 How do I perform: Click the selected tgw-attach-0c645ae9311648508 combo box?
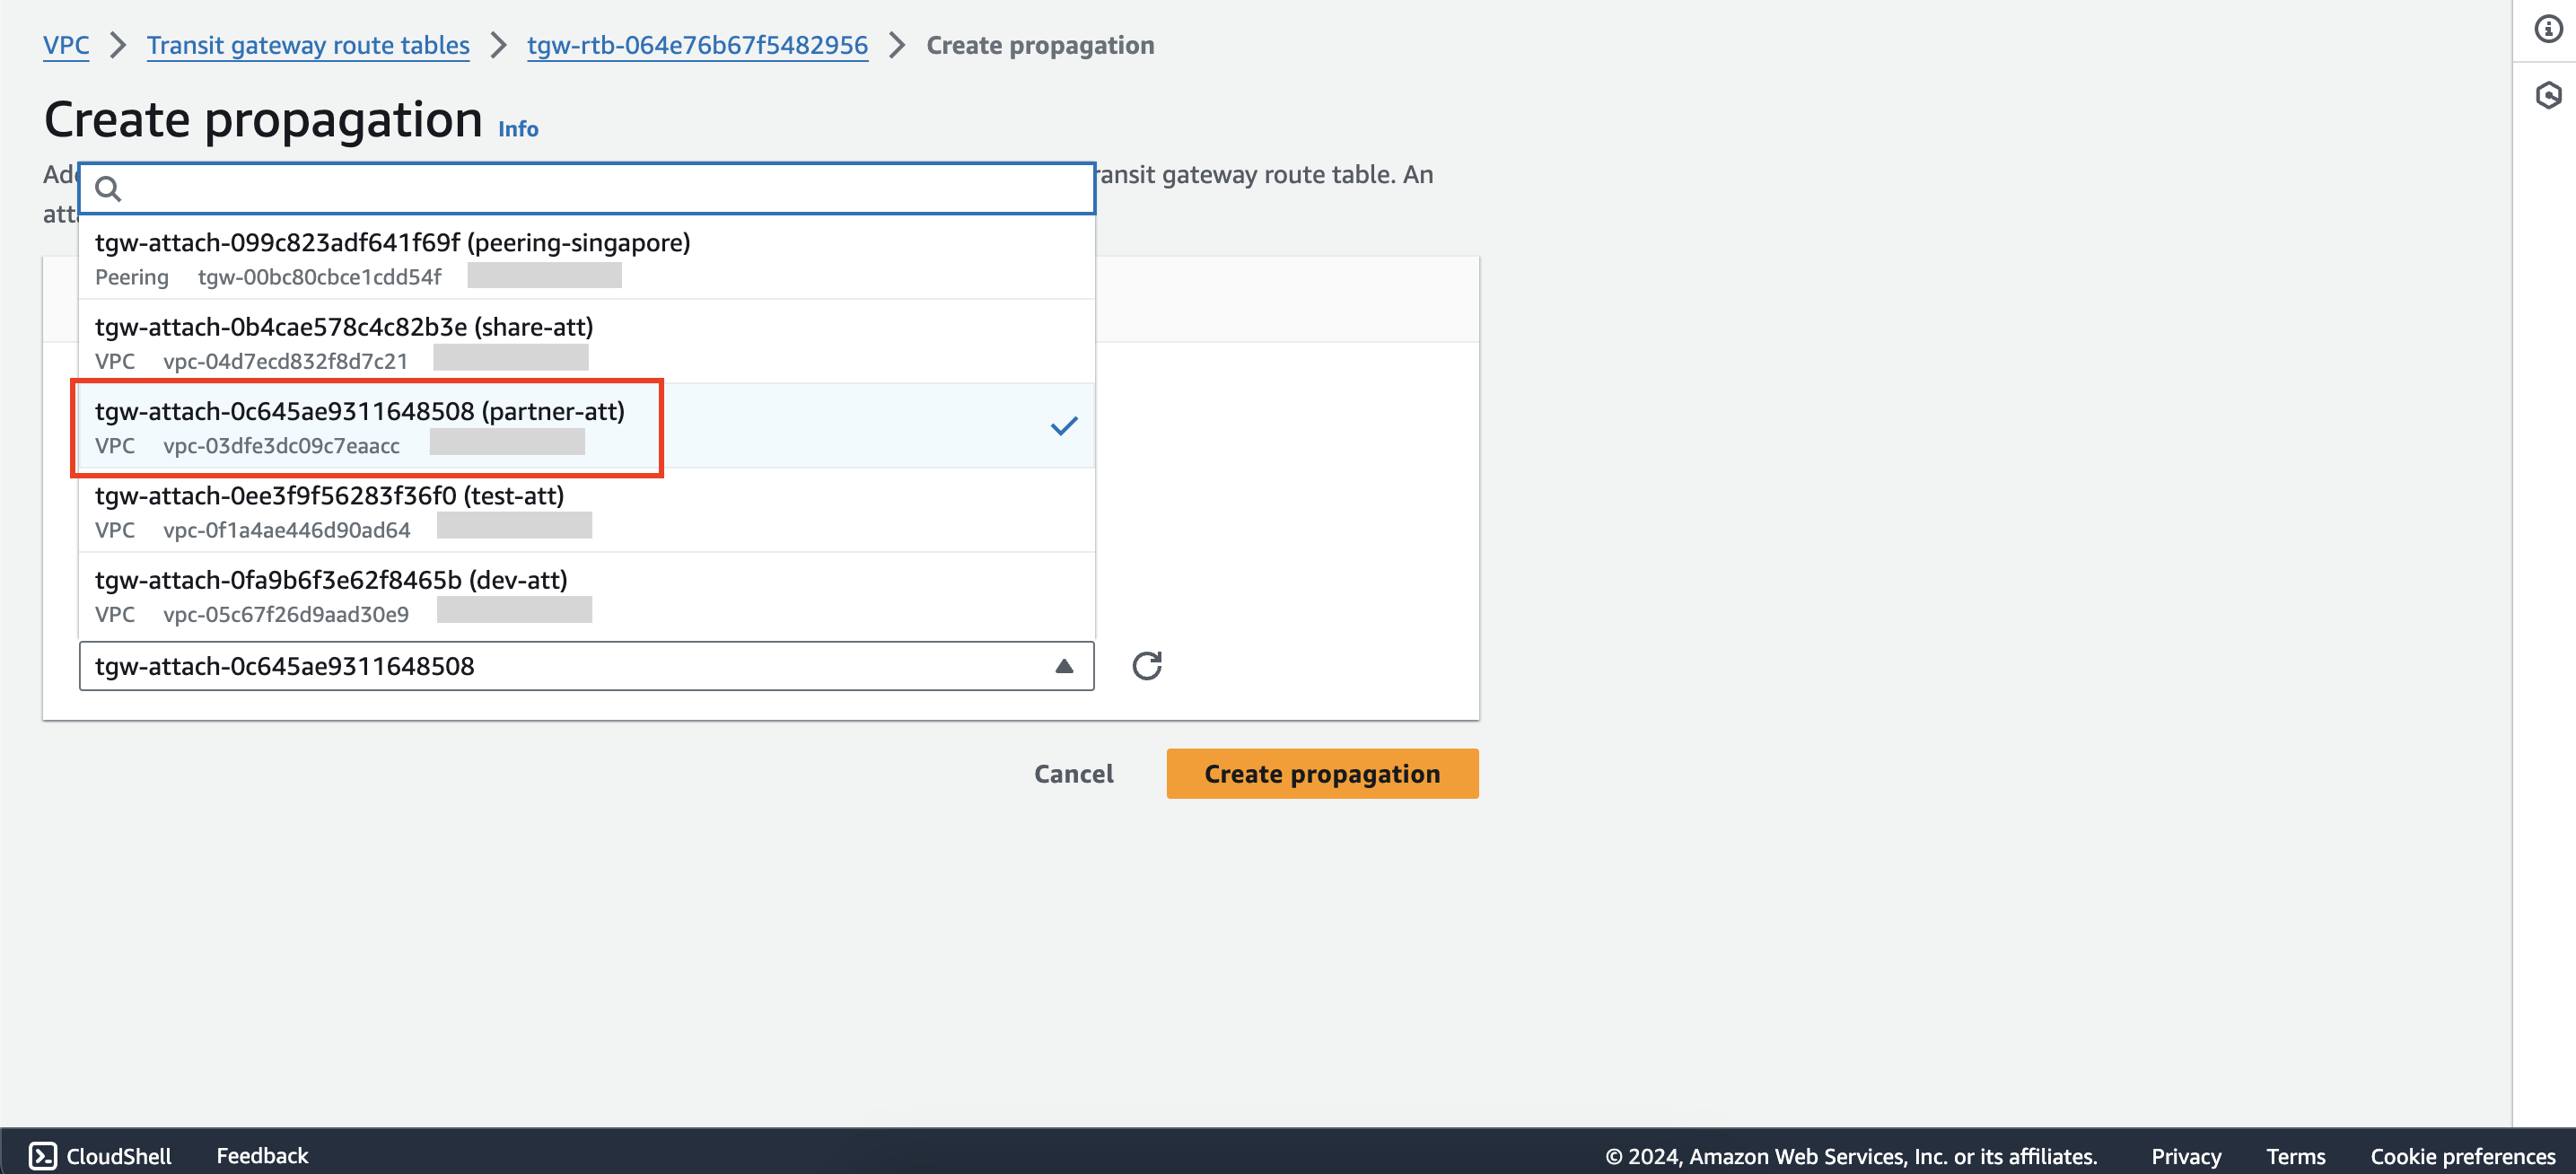tap(587, 666)
